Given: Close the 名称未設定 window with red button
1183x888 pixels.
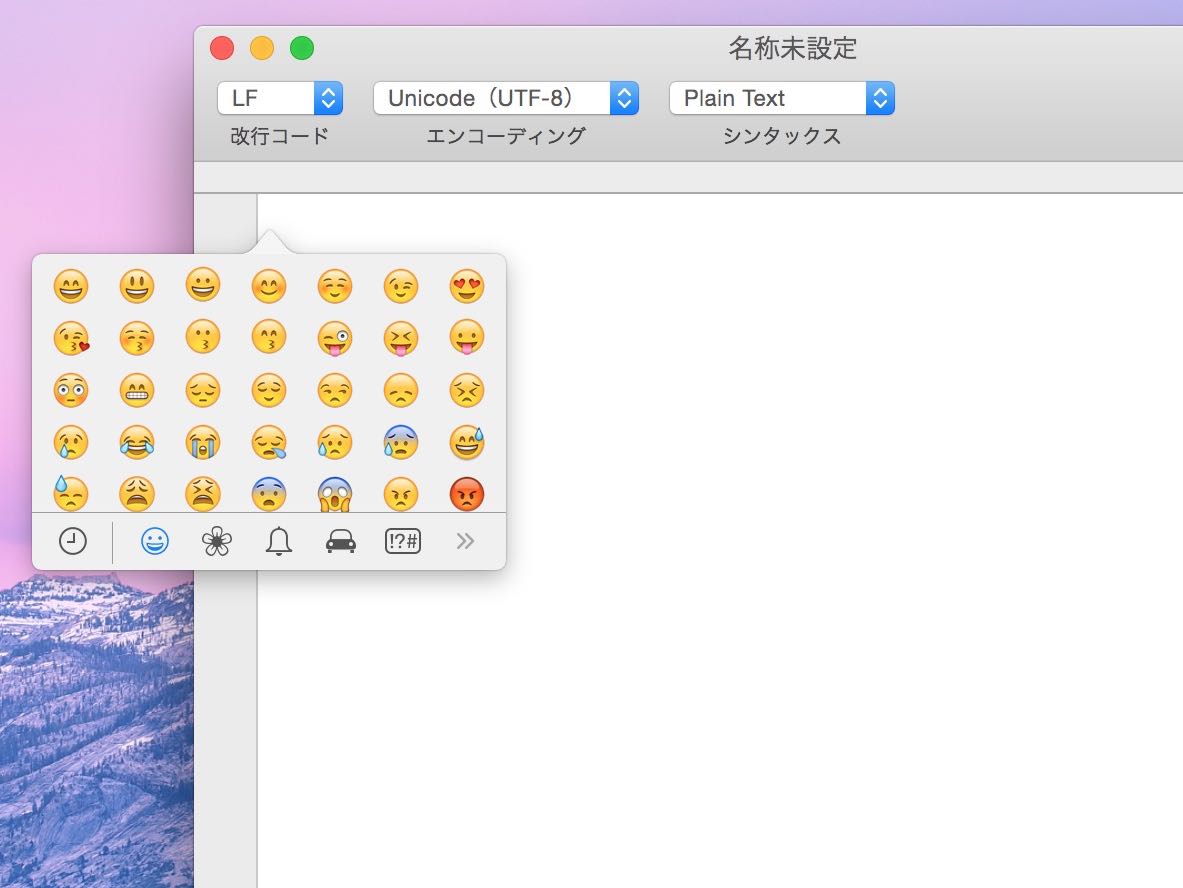Looking at the screenshot, I should click(x=222, y=48).
